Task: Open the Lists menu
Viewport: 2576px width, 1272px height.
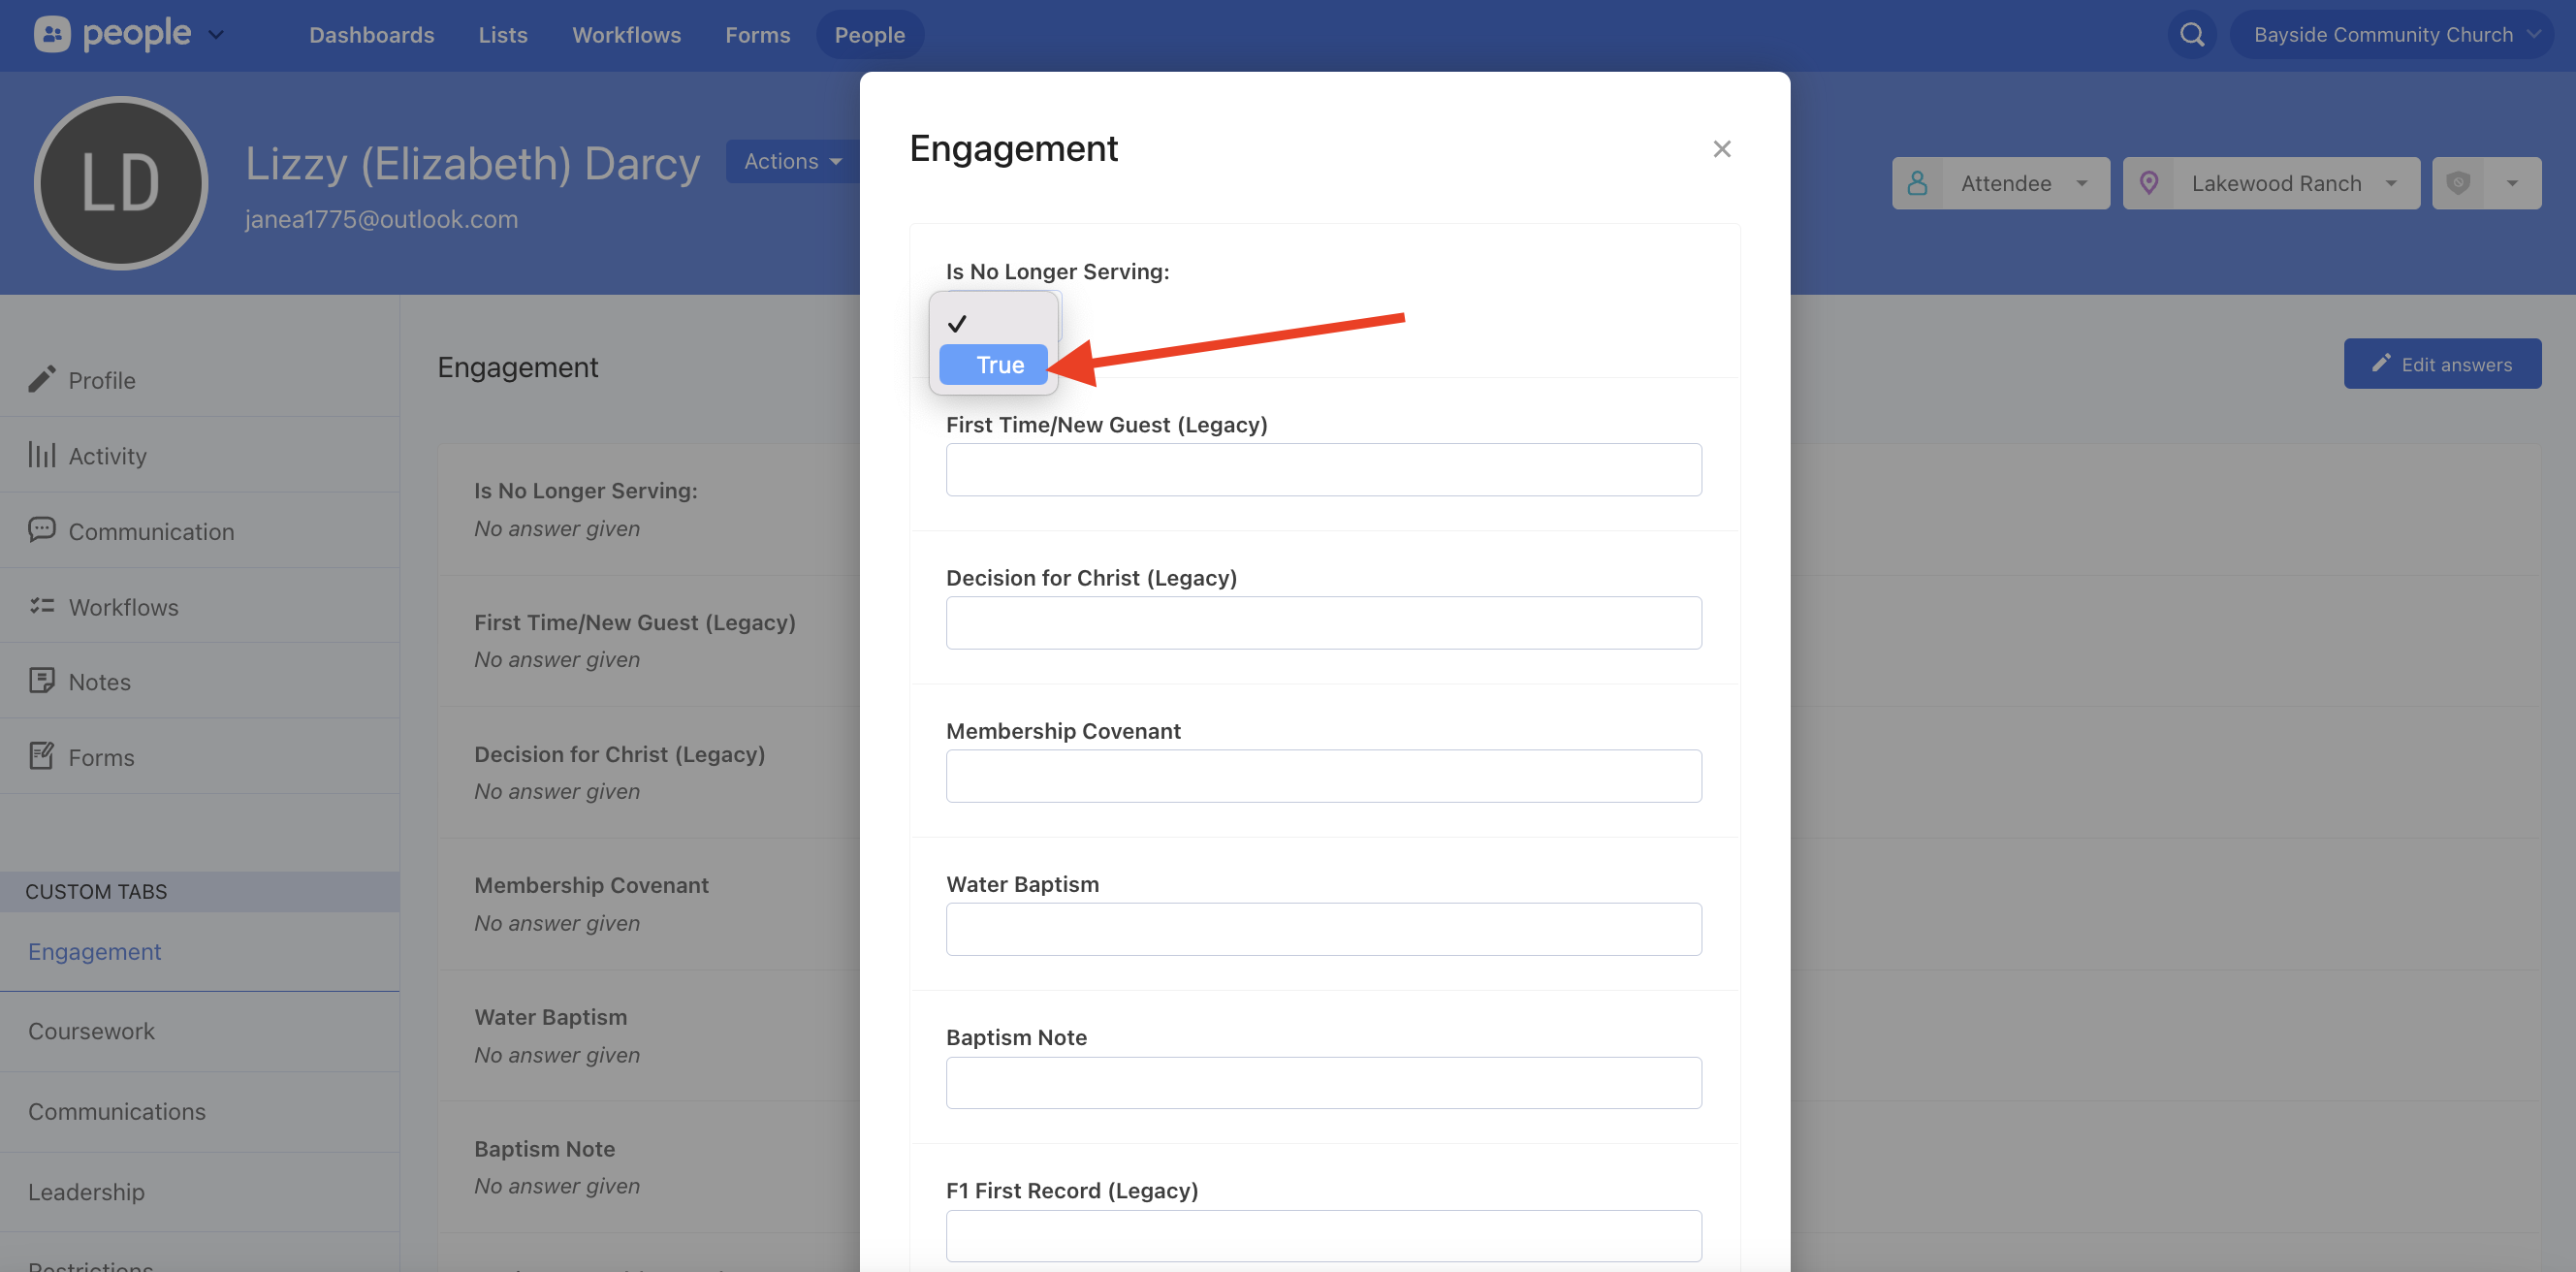Action: click(502, 35)
